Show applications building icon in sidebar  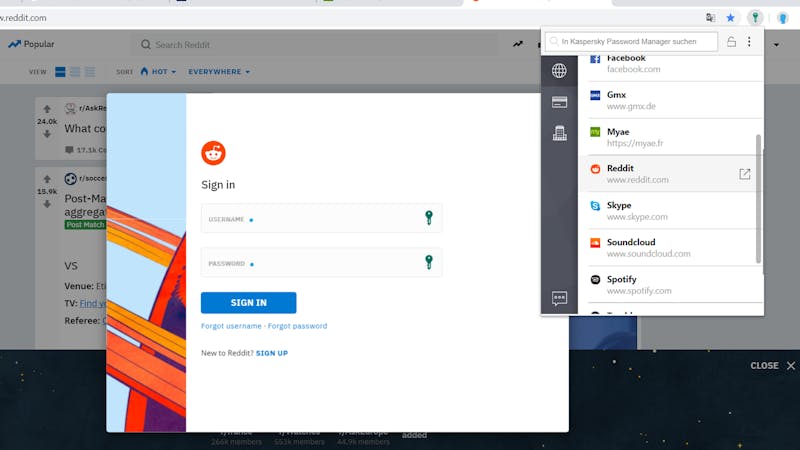click(x=559, y=133)
